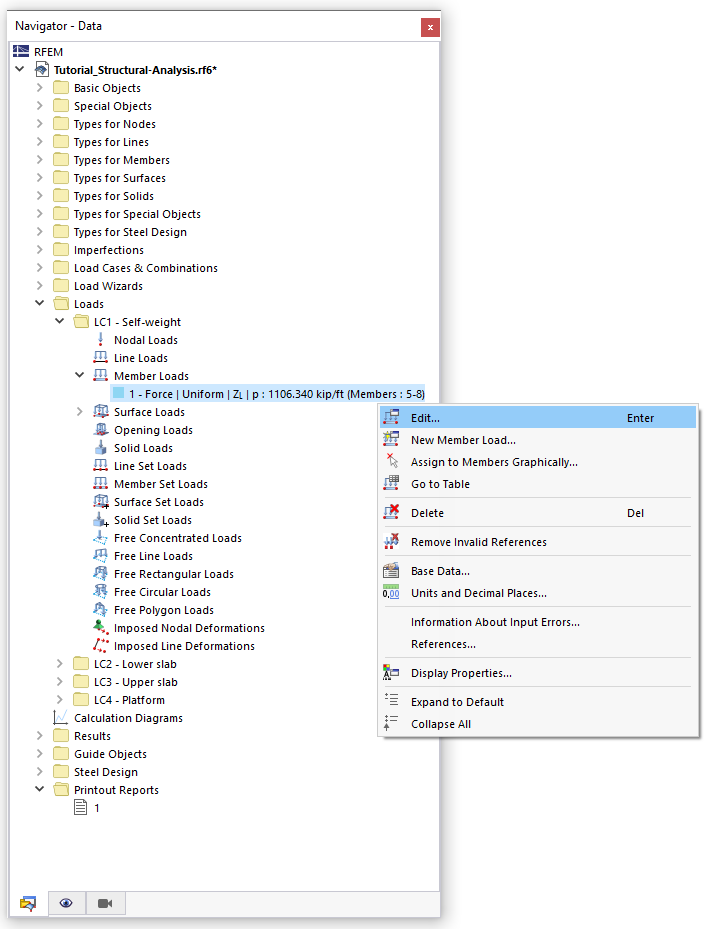The image size is (707, 929).
Task: Select the Steel Design tree item
Action: click(x=105, y=772)
